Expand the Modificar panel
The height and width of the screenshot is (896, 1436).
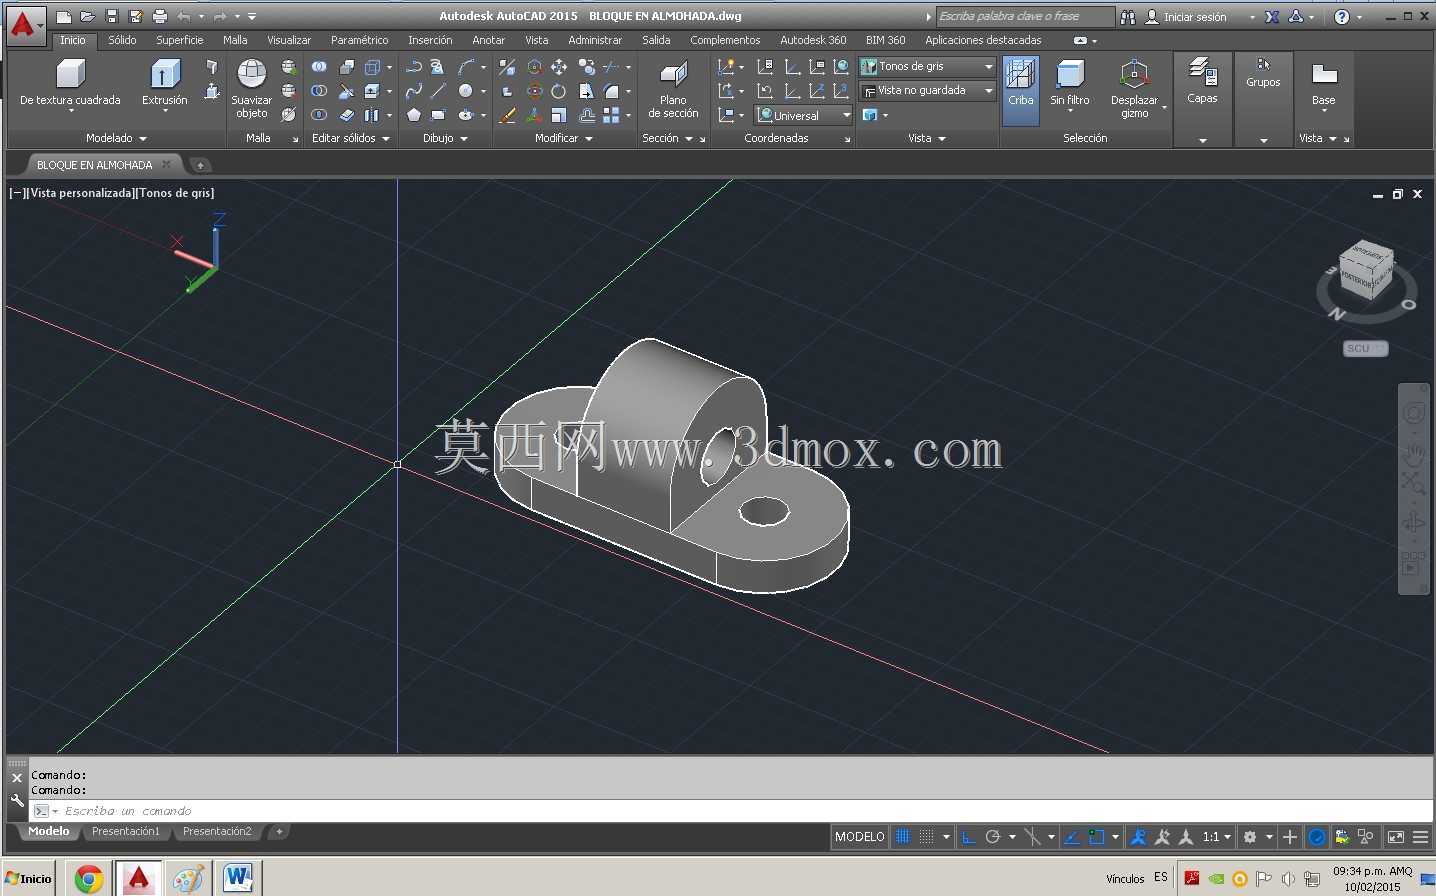tap(564, 138)
